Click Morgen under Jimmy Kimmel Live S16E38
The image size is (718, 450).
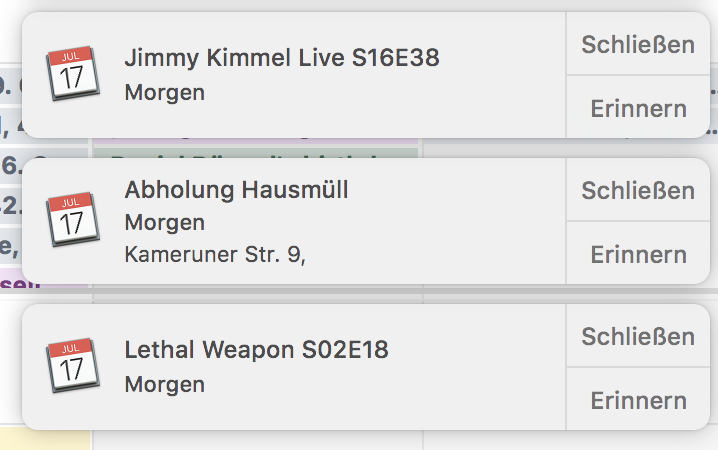tap(165, 93)
